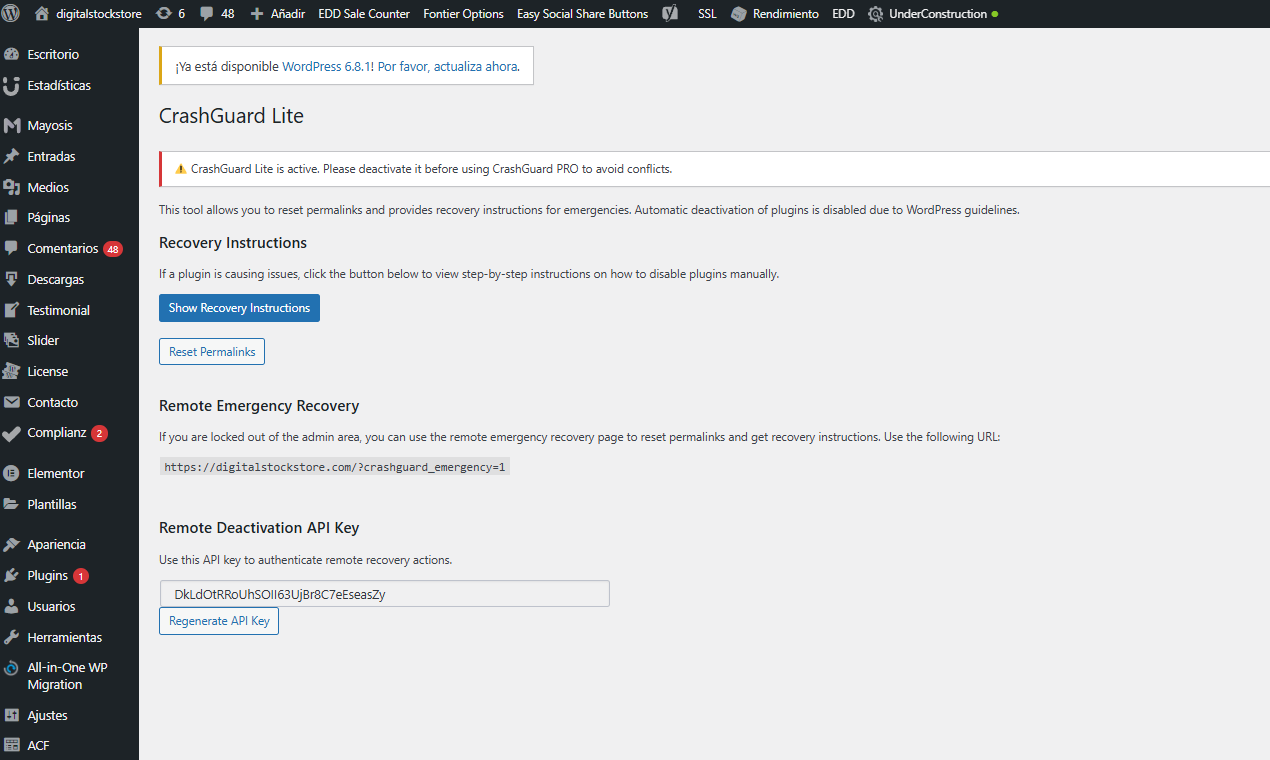Open Contacto in the sidebar
1270x760 pixels.
[x=69, y=402]
